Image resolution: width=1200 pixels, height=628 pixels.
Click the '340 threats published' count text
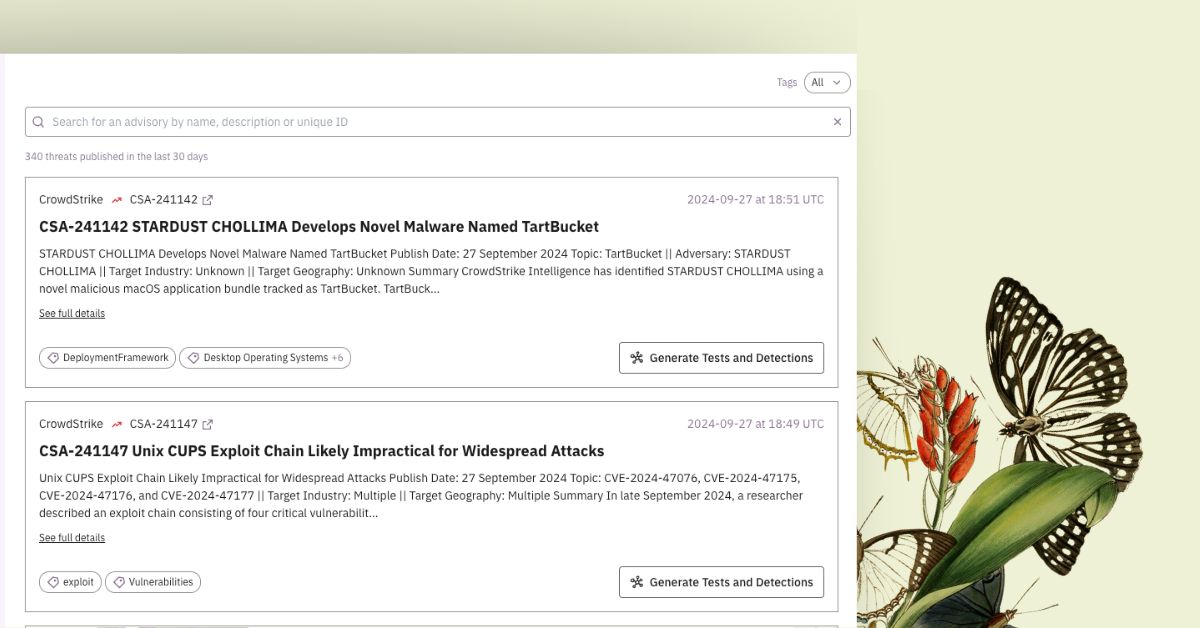point(116,157)
